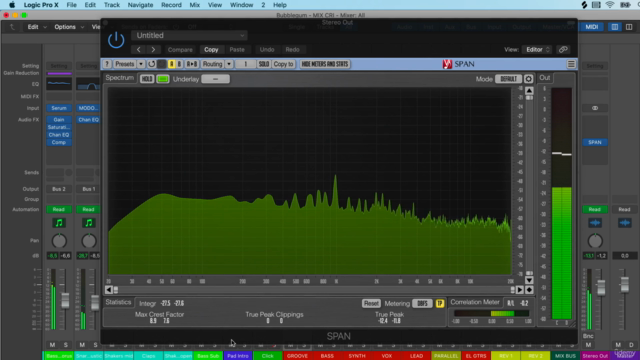Open the Metering DBFS selector
Viewport: 640px width, 360px height.
[x=422, y=303]
